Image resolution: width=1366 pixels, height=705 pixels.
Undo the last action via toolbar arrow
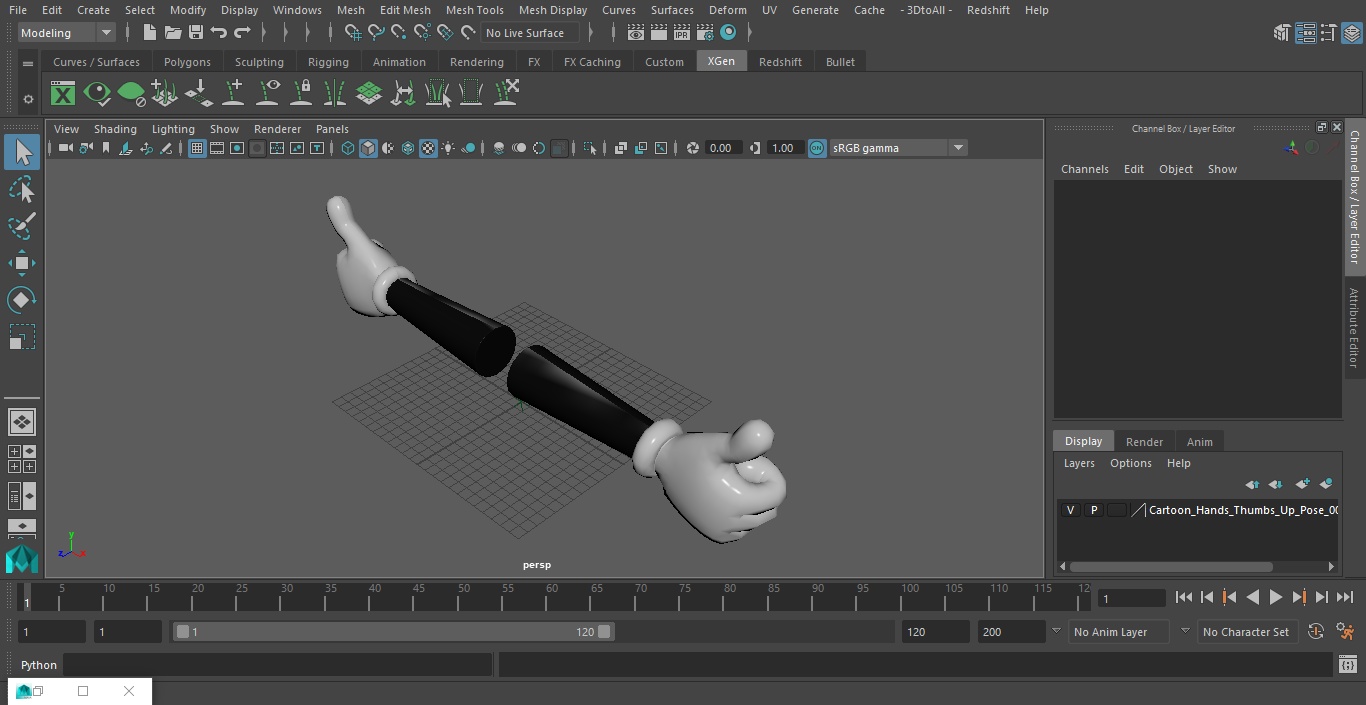(219, 33)
